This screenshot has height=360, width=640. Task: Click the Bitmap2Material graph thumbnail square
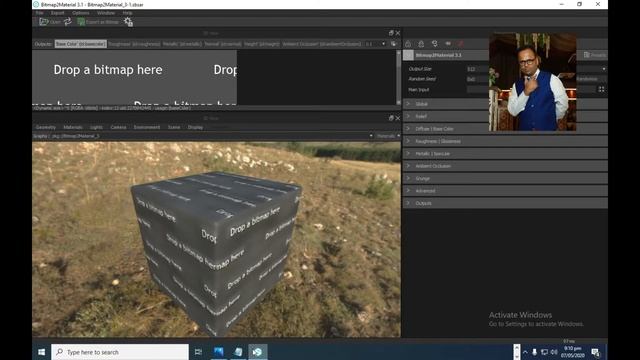pyautogui.click(x=409, y=55)
